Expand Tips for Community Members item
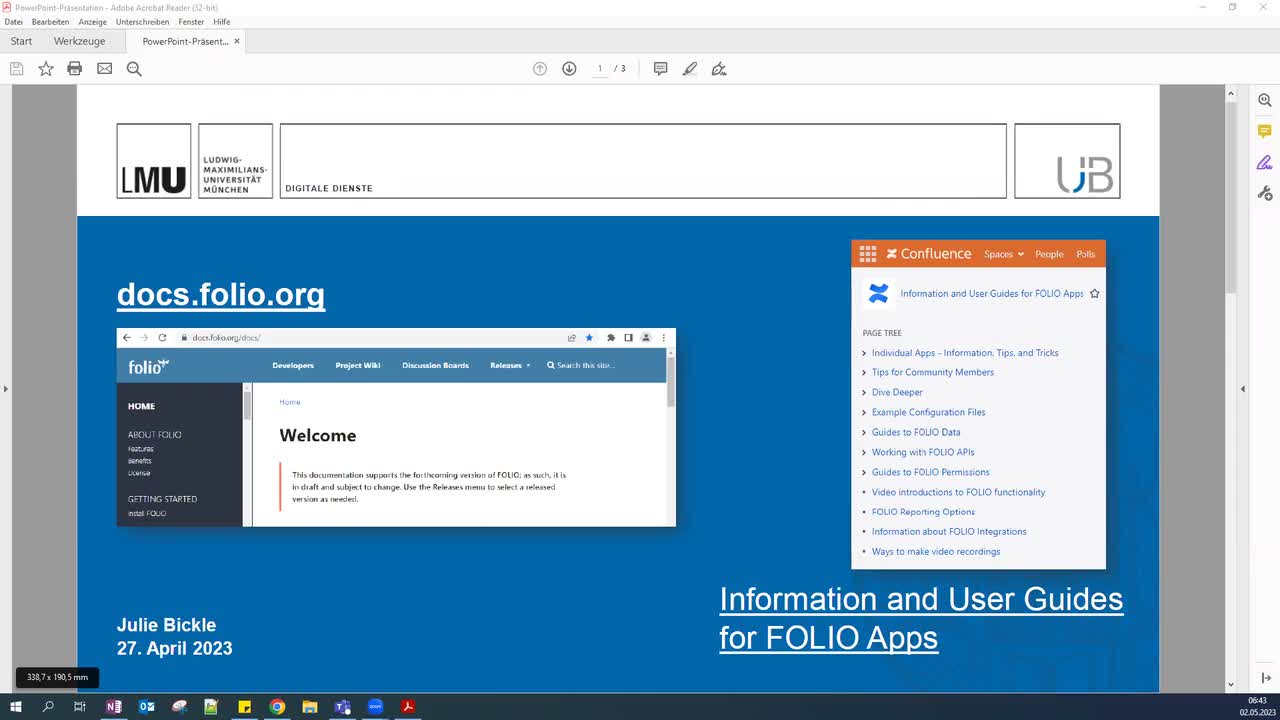This screenshot has height=720, width=1280. coord(864,372)
